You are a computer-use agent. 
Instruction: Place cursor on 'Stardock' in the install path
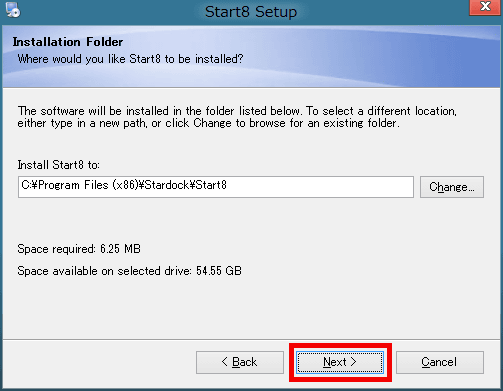pyautogui.click(x=167, y=185)
